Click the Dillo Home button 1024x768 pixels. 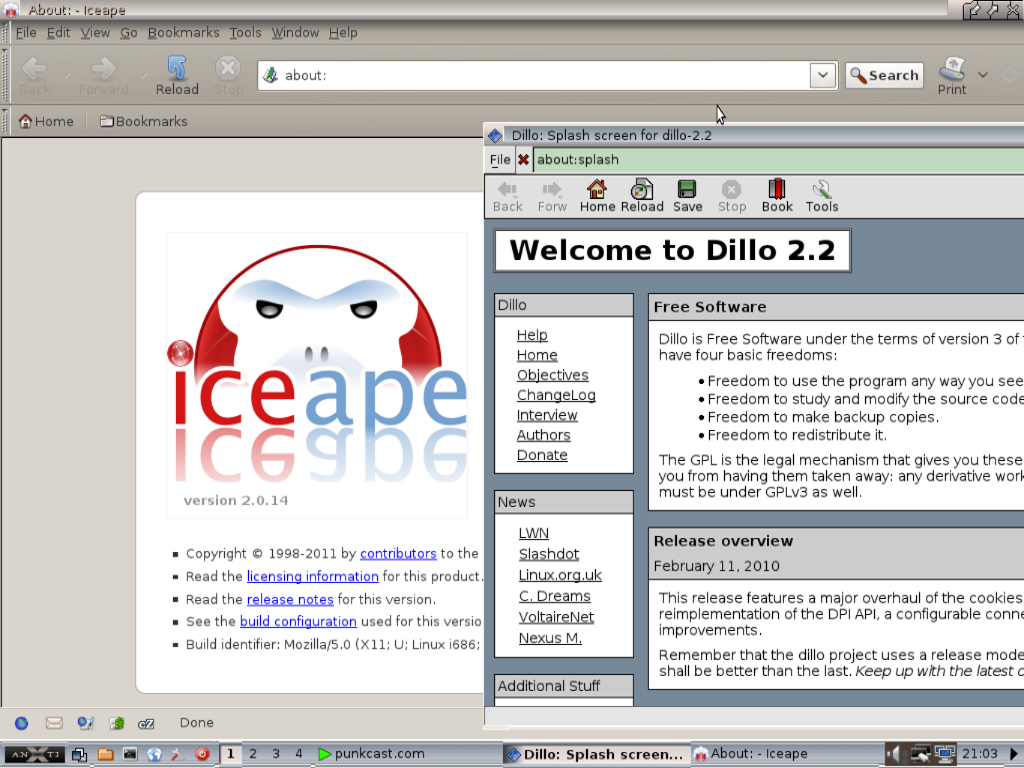[x=597, y=197]
